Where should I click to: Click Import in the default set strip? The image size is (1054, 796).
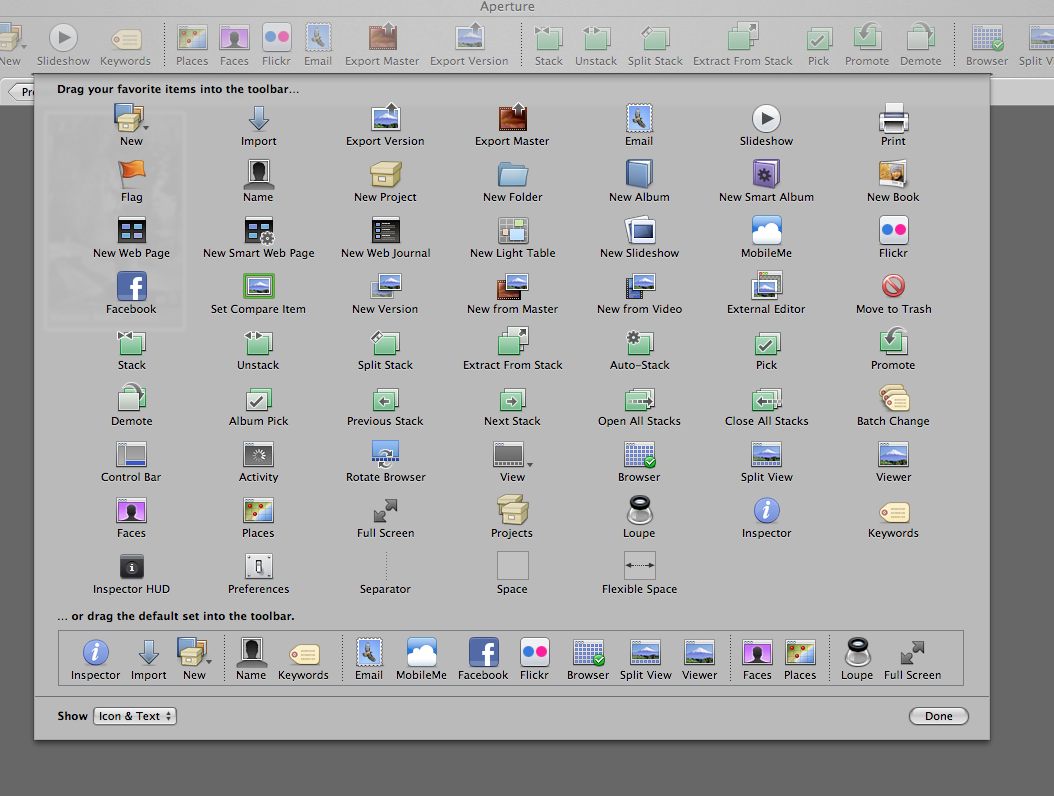click(149, 660)
